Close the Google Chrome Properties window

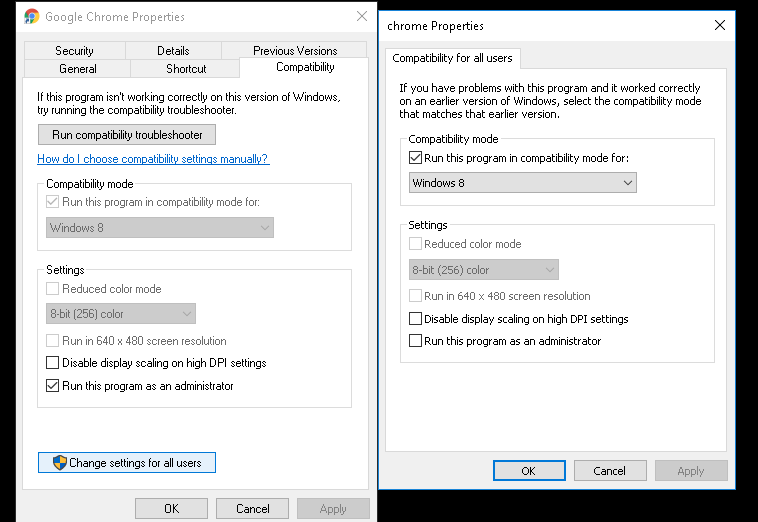(x=362, y=16)
